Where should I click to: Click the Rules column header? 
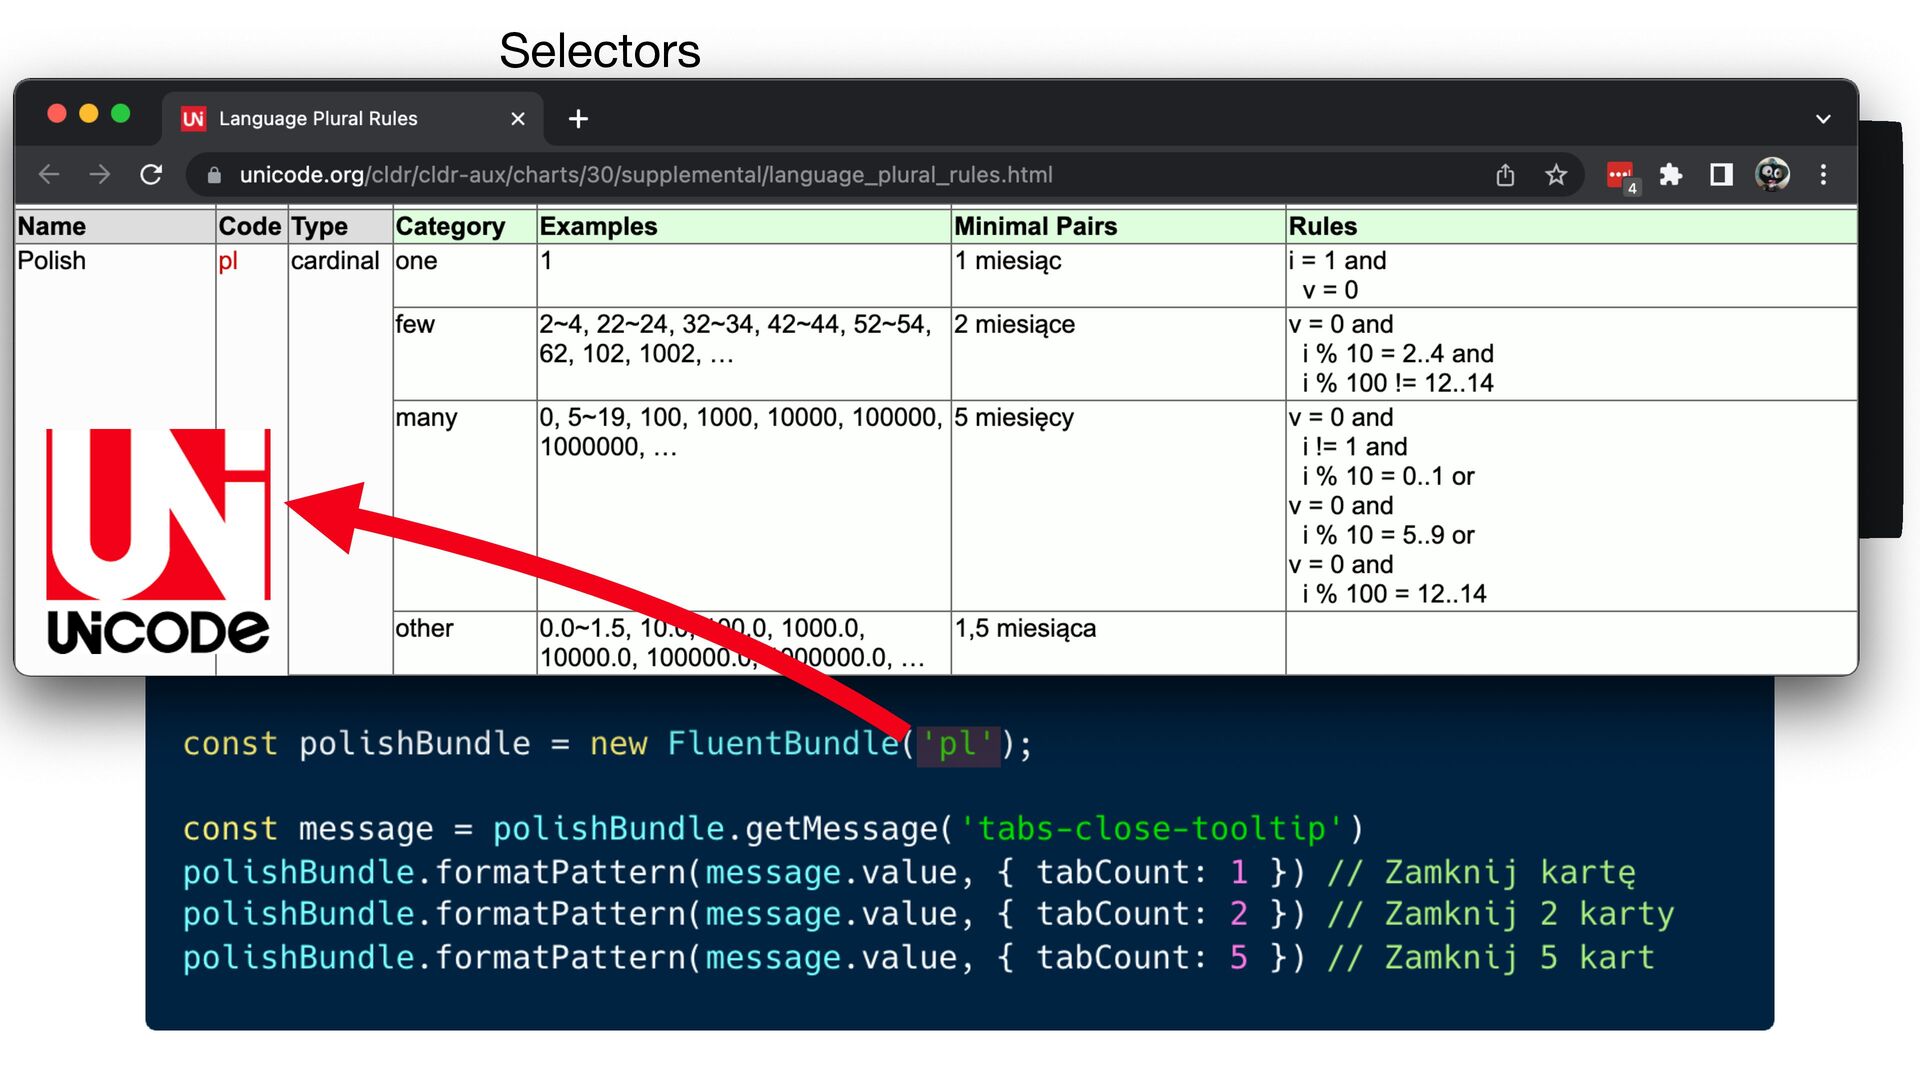coord(1322,227)
